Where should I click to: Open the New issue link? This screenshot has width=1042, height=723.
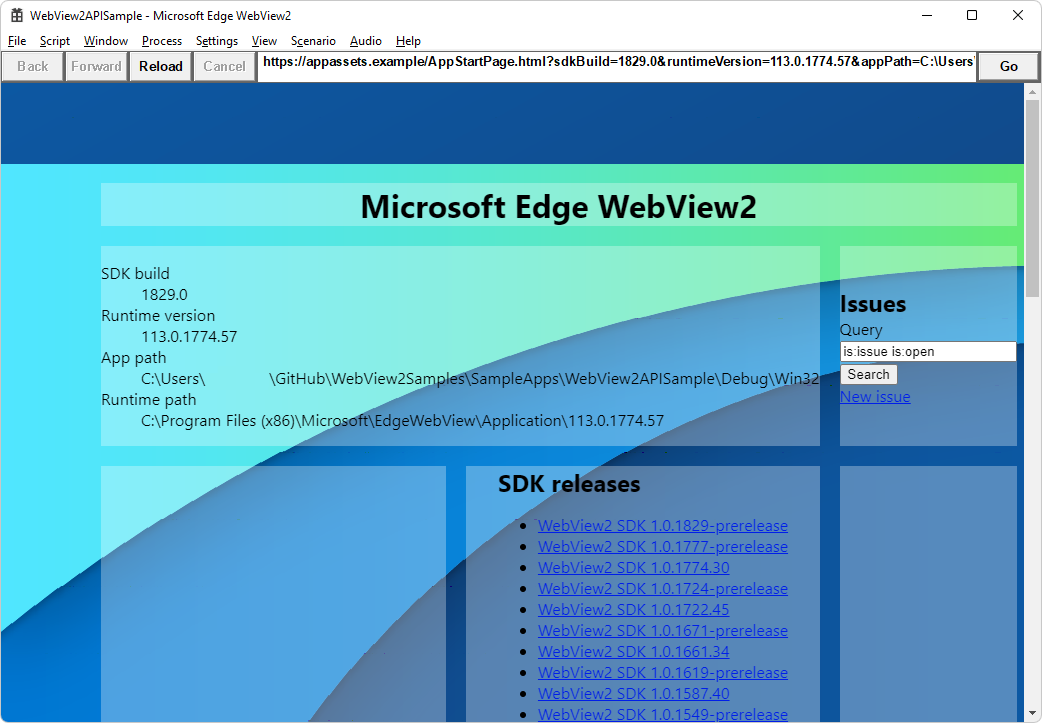click(x=875, y=396)
